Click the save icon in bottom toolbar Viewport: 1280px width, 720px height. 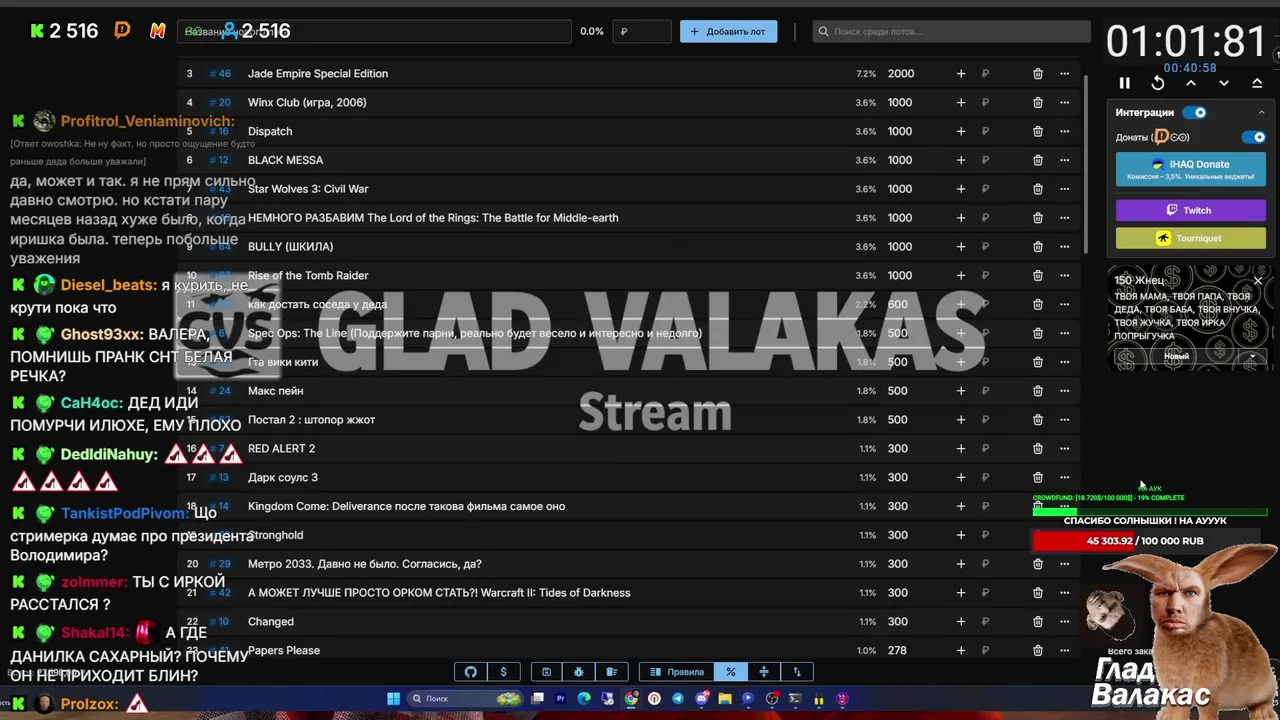[546, 672]
